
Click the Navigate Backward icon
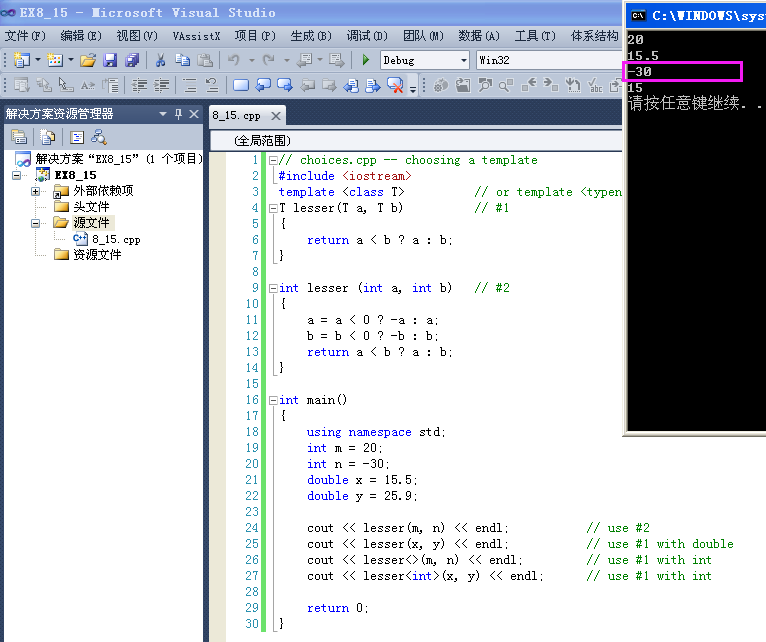pyautogui.click(x=305, y=60)
